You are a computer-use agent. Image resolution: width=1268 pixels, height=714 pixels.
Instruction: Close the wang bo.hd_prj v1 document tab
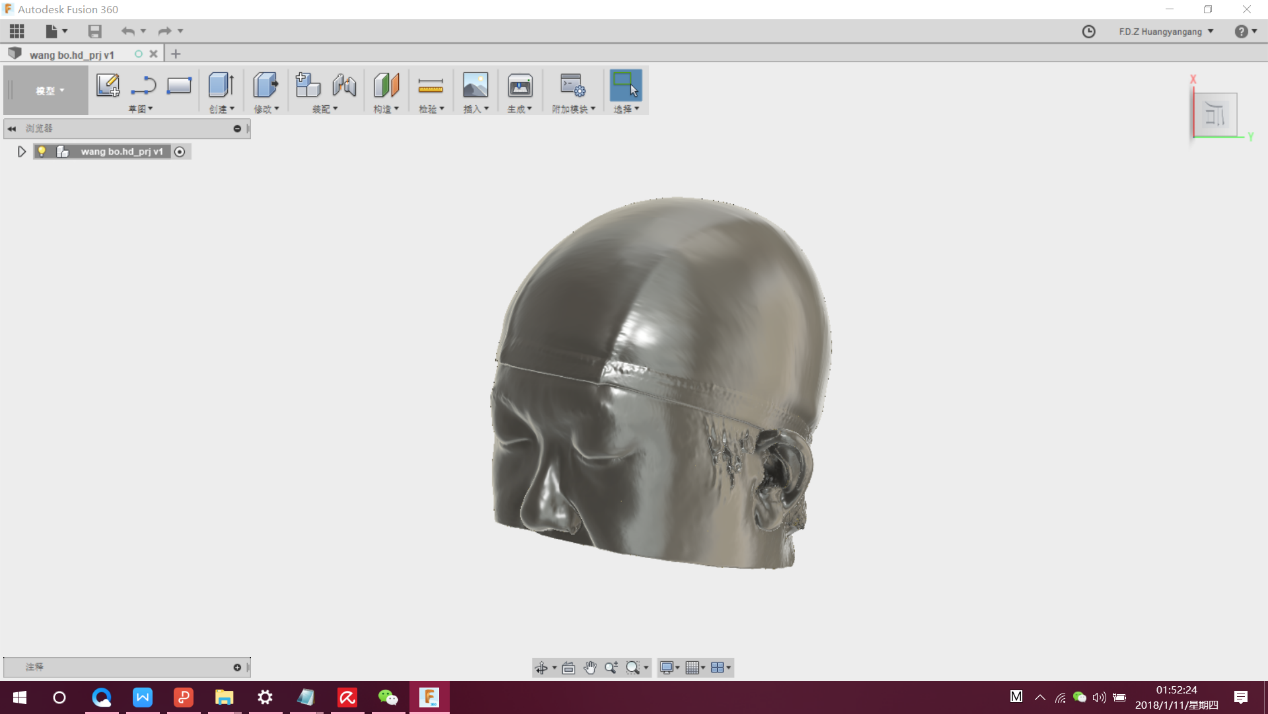click(153, 54)
